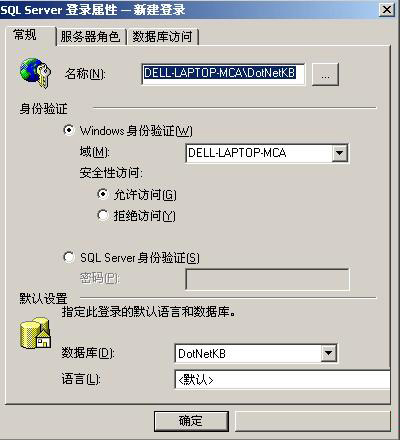This screenshot has height=440, width=400.
Task: Select SQL Server 身份验证 radio button
Action: tap(69, 257)
